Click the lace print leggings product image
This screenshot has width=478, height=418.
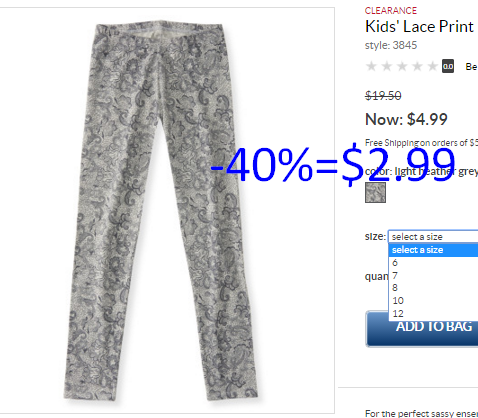161,212
